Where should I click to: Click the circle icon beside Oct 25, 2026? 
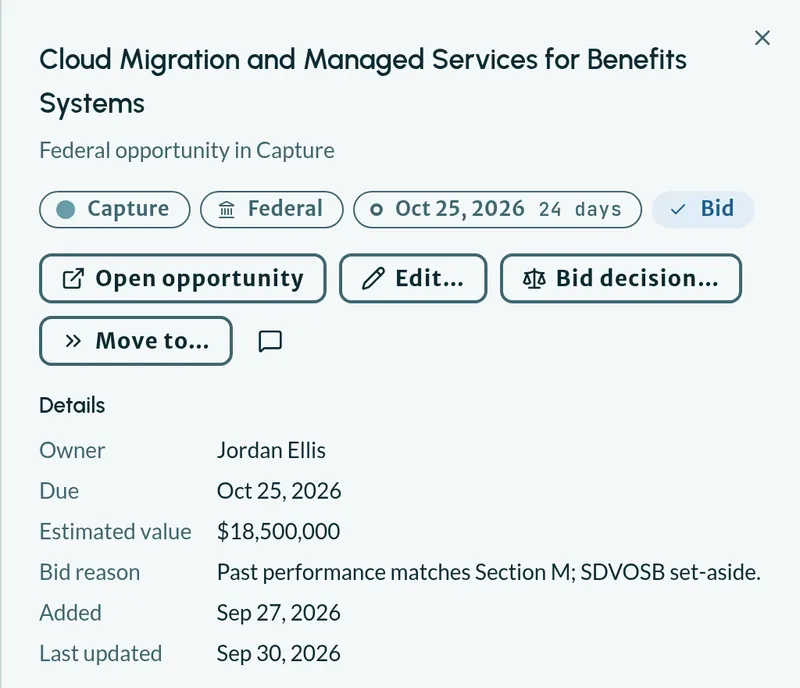point(377,209)
